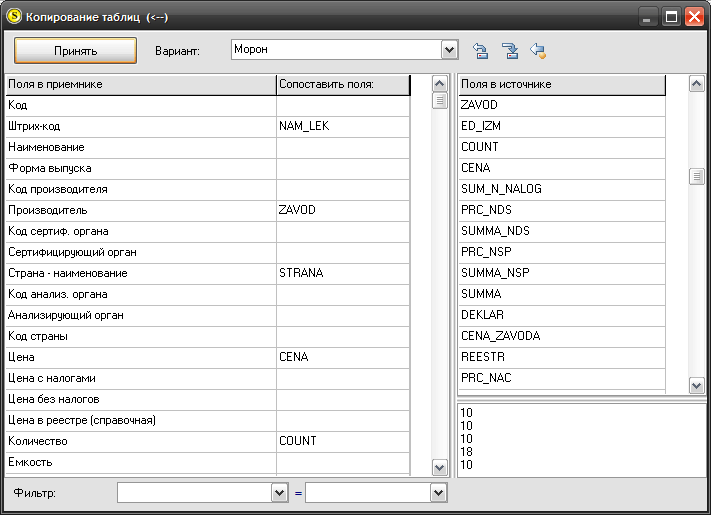The height and width of the screenshot is (515, 711).
Task: Click the scrollbar thumb of source fields list
Action: (x=696, y=176)
